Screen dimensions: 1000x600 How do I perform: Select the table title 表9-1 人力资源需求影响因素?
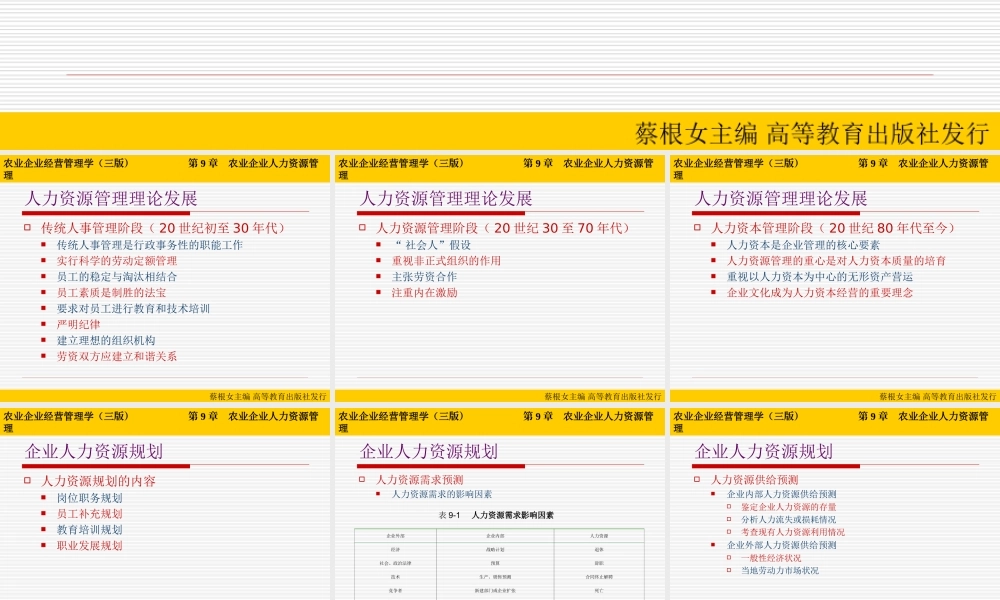[x=497, y=515]
